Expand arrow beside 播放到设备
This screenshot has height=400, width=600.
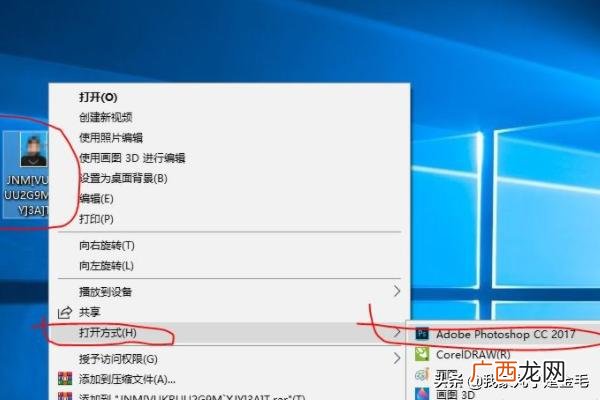point(397,292)
